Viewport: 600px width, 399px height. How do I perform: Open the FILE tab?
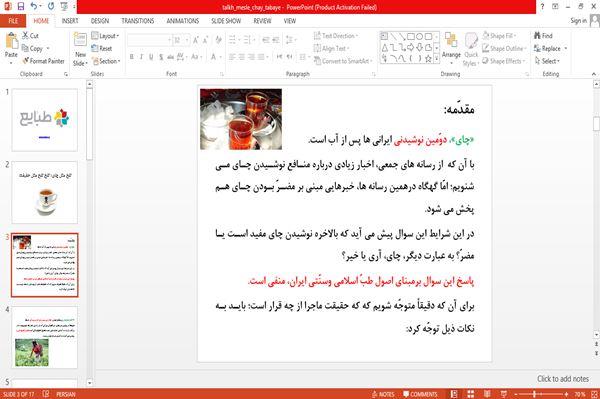point(13,21)
